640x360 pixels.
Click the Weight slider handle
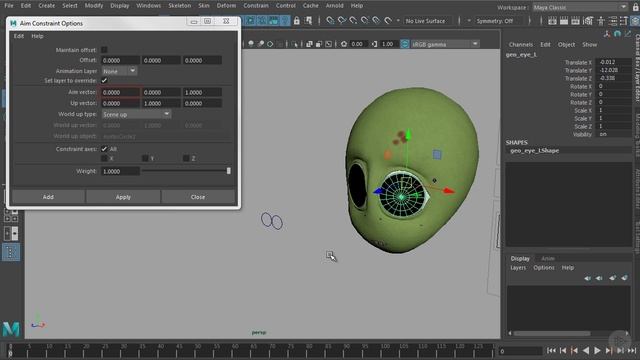229,171
